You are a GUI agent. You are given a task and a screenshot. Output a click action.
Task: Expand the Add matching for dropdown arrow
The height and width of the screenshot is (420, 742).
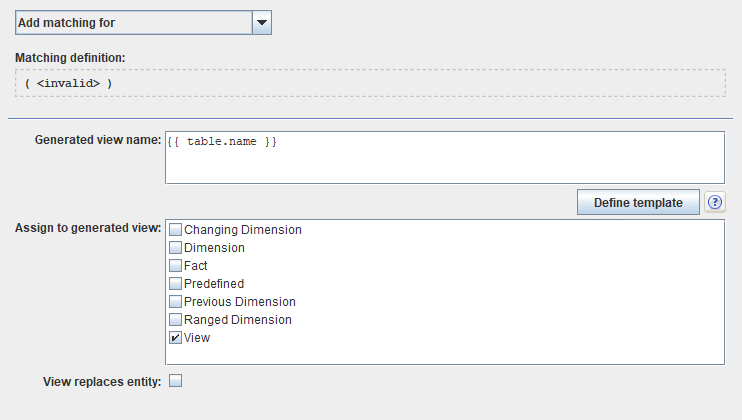coord(261,21)
